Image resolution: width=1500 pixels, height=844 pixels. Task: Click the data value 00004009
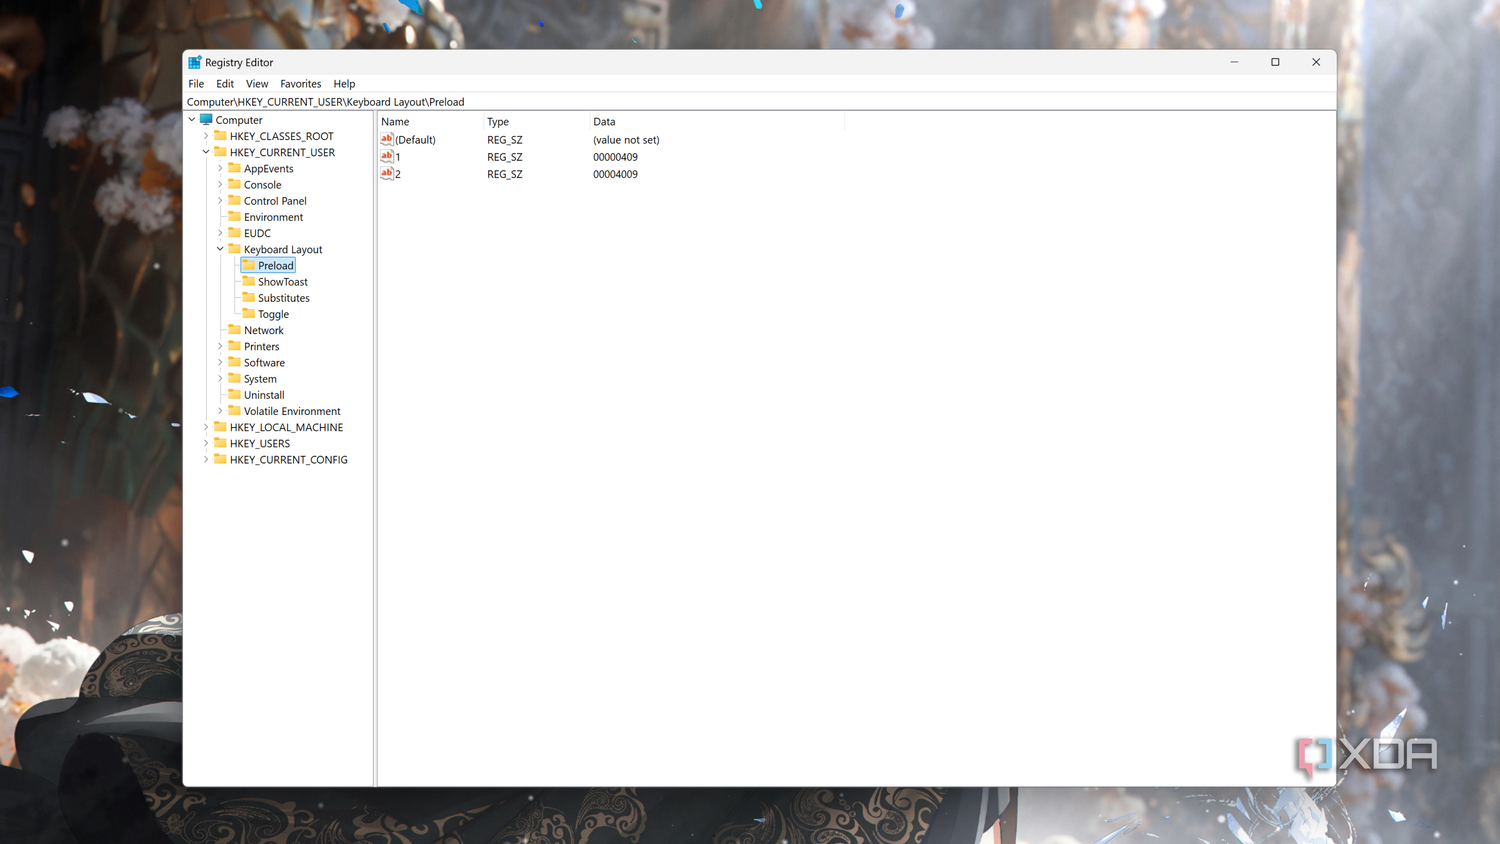tap(615, 174)
